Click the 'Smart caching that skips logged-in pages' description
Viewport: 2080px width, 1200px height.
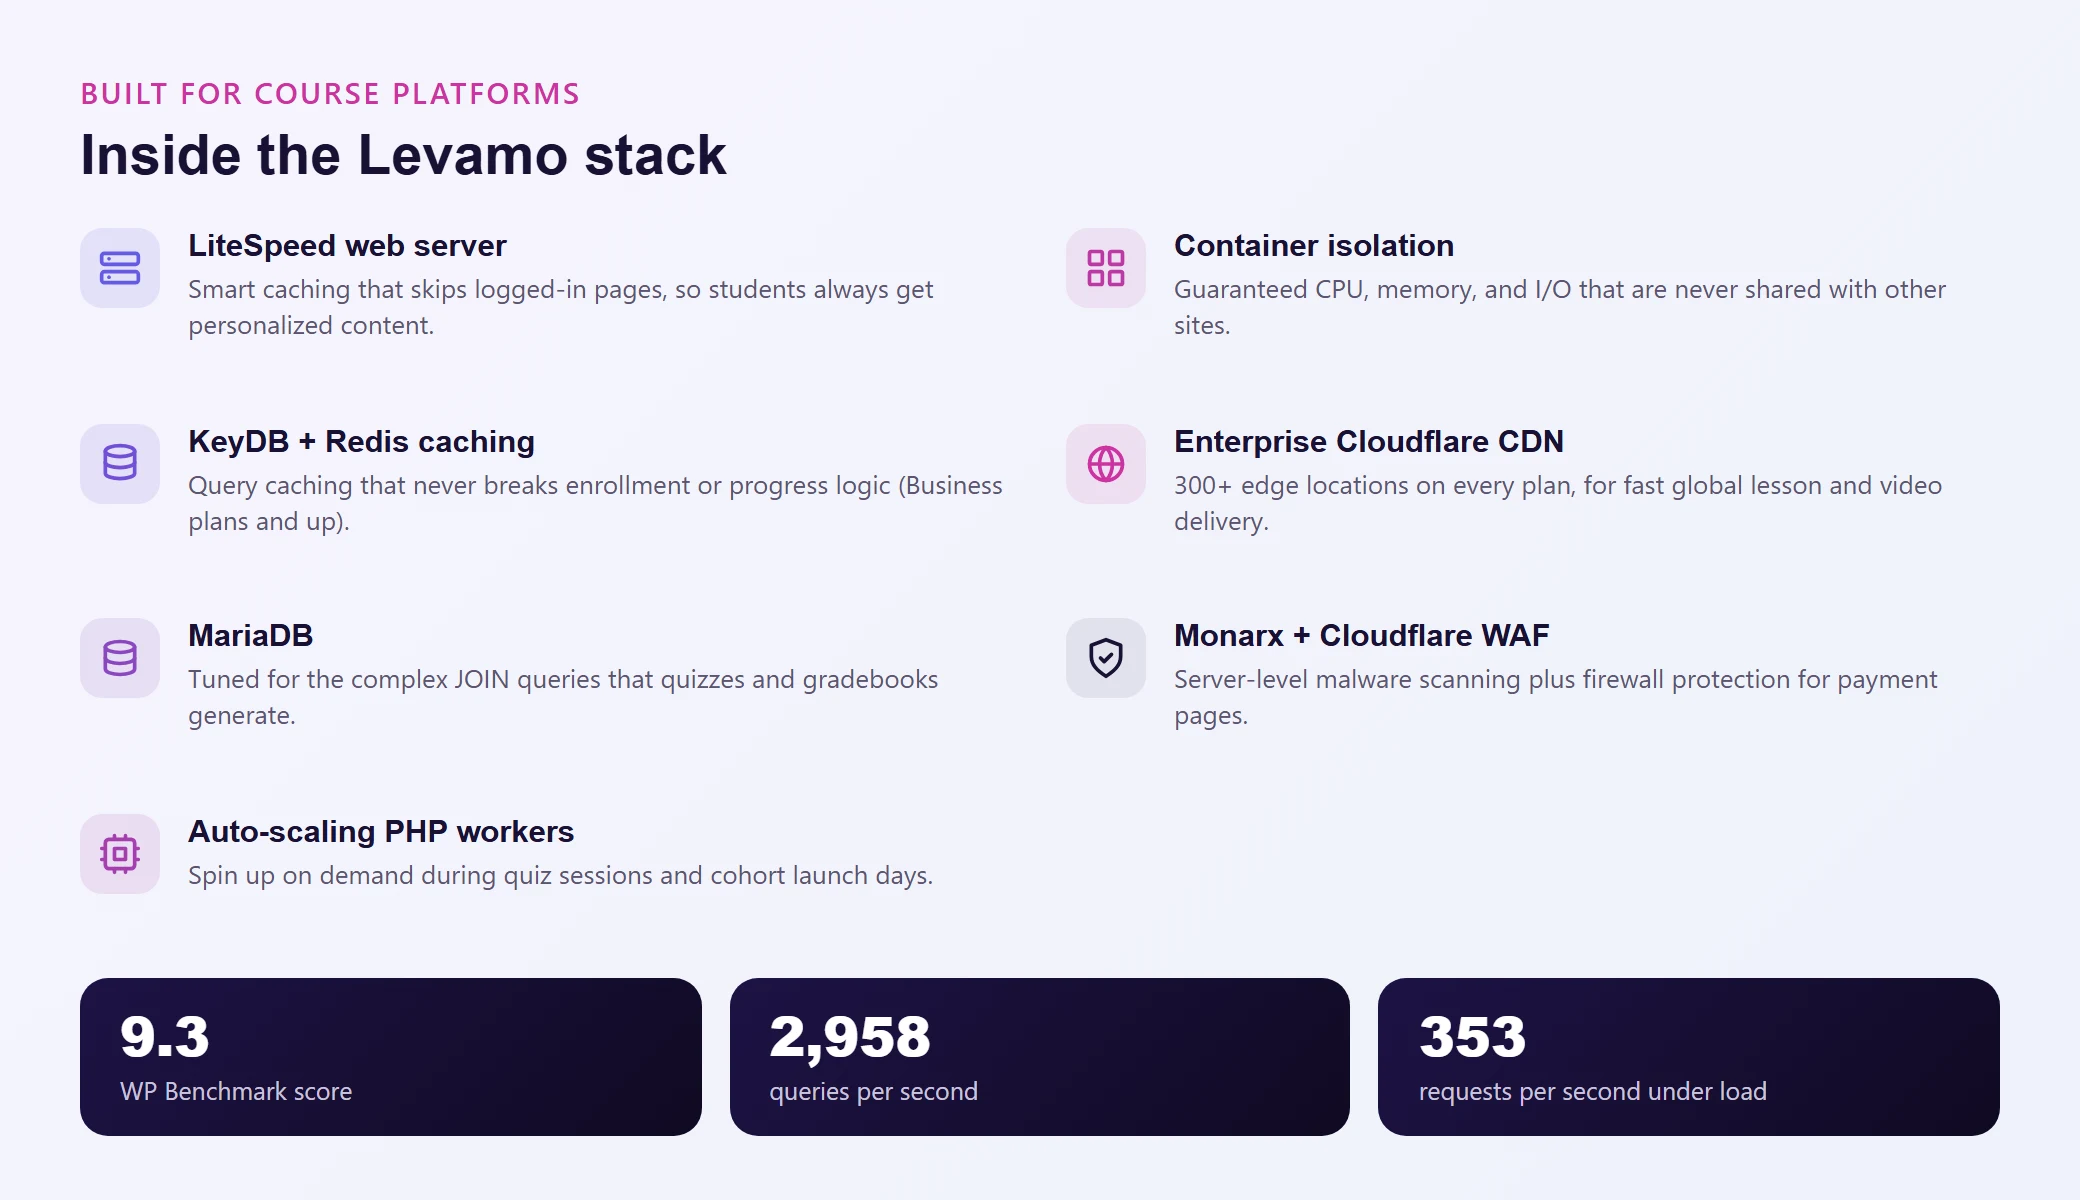(x=560, y=307)
